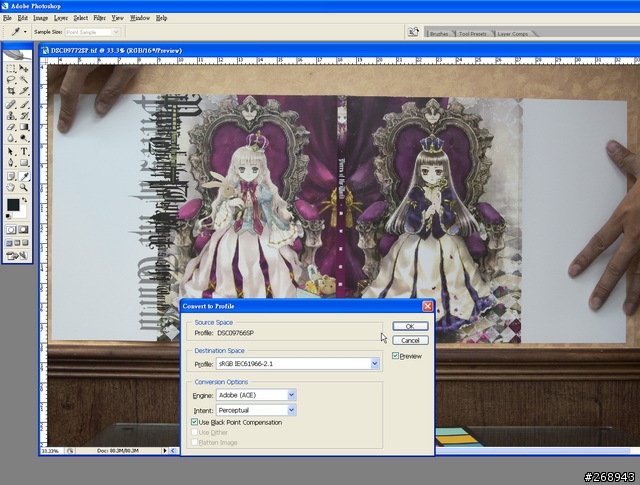Open the Select menu
The image size is (640, 485).
(80, 18)
